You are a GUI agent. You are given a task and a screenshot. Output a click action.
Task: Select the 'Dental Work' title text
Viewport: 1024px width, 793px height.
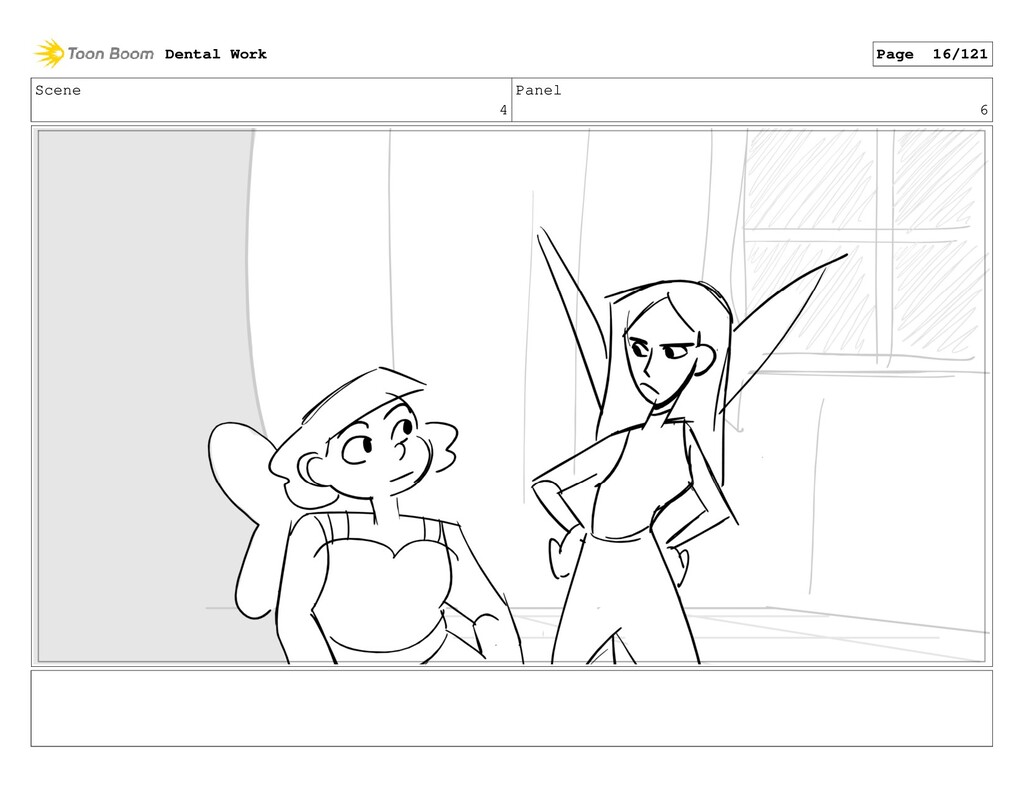216,54
